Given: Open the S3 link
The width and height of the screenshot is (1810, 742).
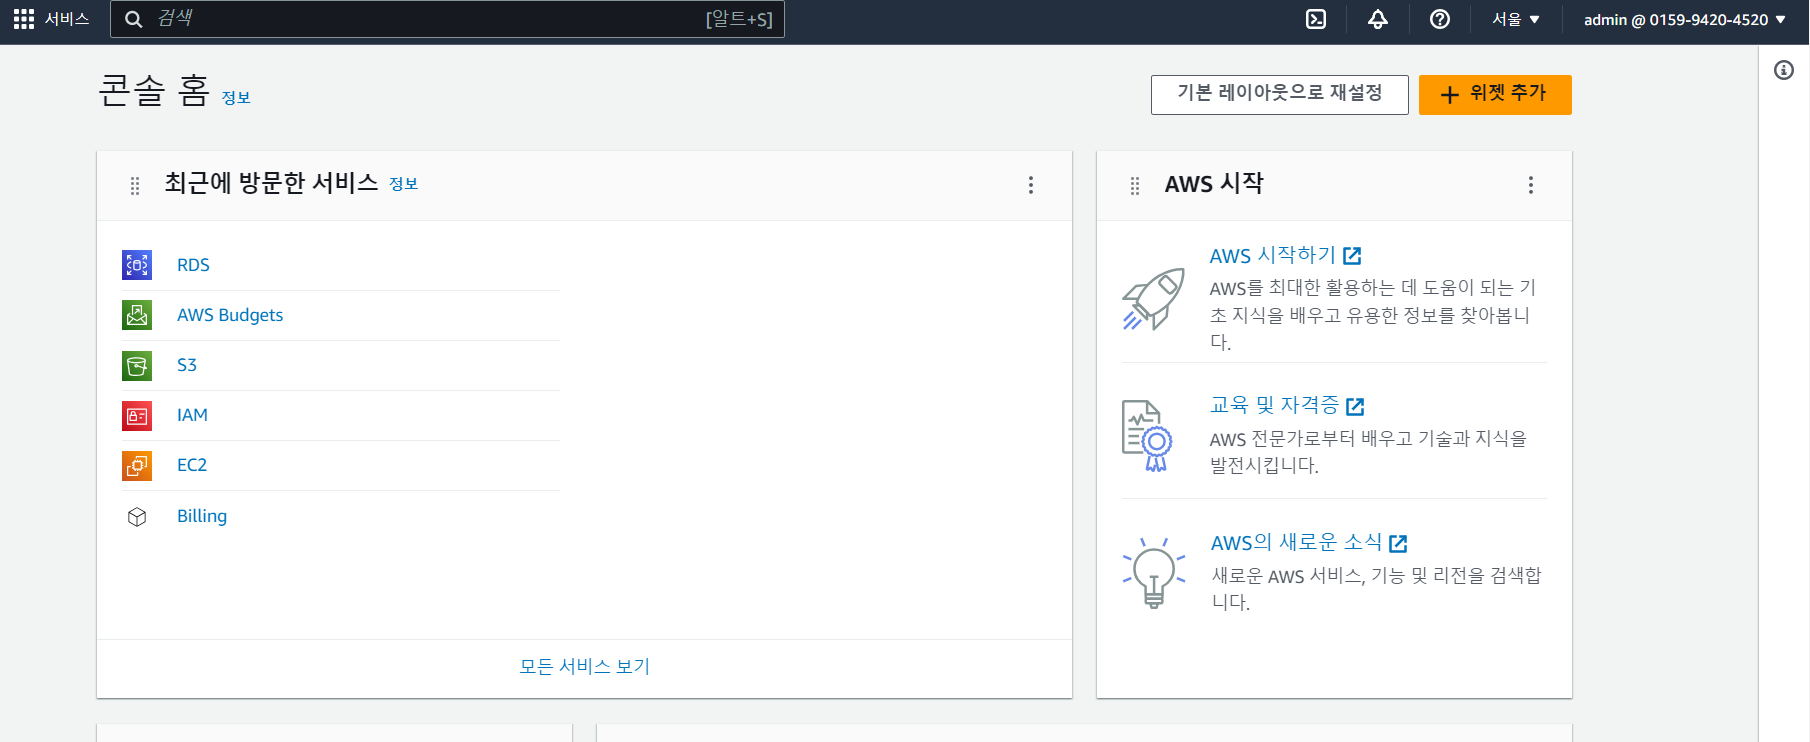Looking at the screenshot, I should point(187,365).
